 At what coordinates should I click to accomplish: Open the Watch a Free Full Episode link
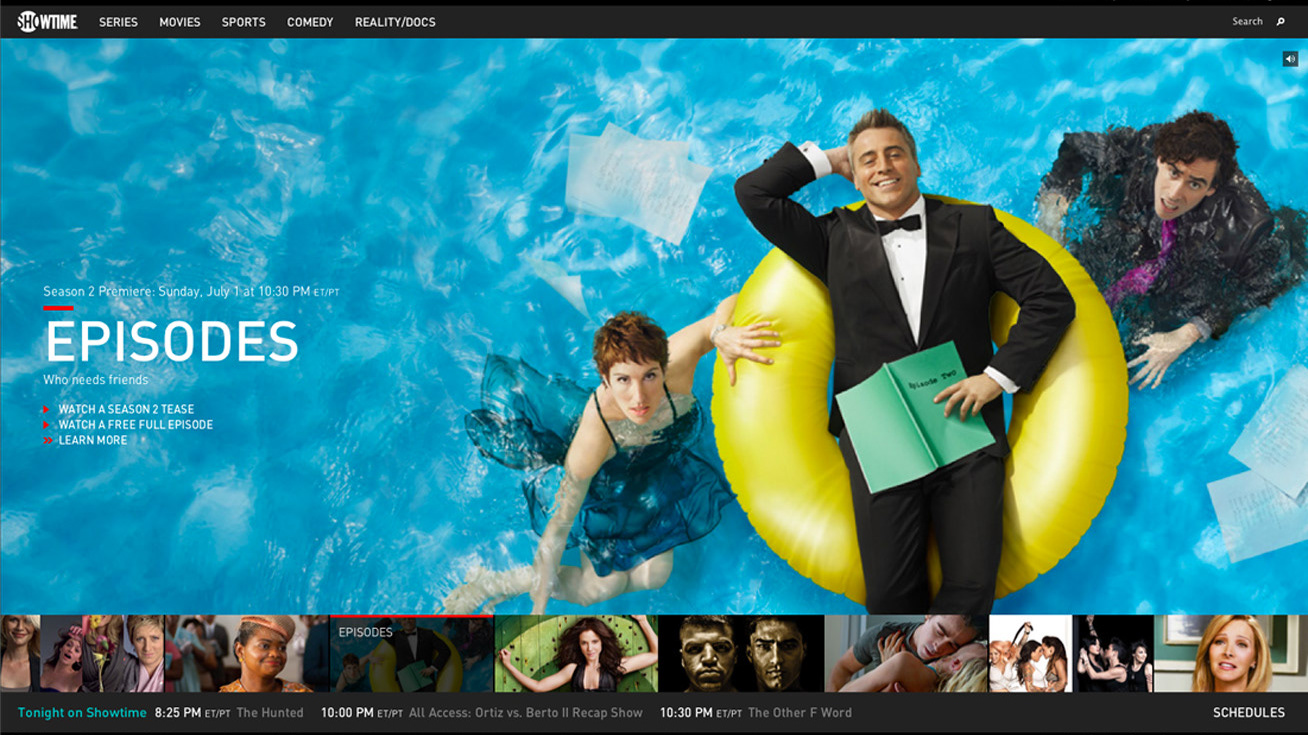pos(136,425)
